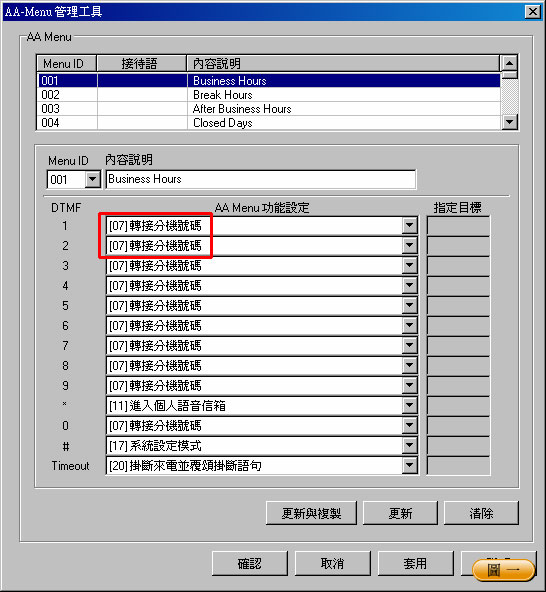Click the list scroll down arrow
Screen dimensions: 546x592
coord(509,122)
